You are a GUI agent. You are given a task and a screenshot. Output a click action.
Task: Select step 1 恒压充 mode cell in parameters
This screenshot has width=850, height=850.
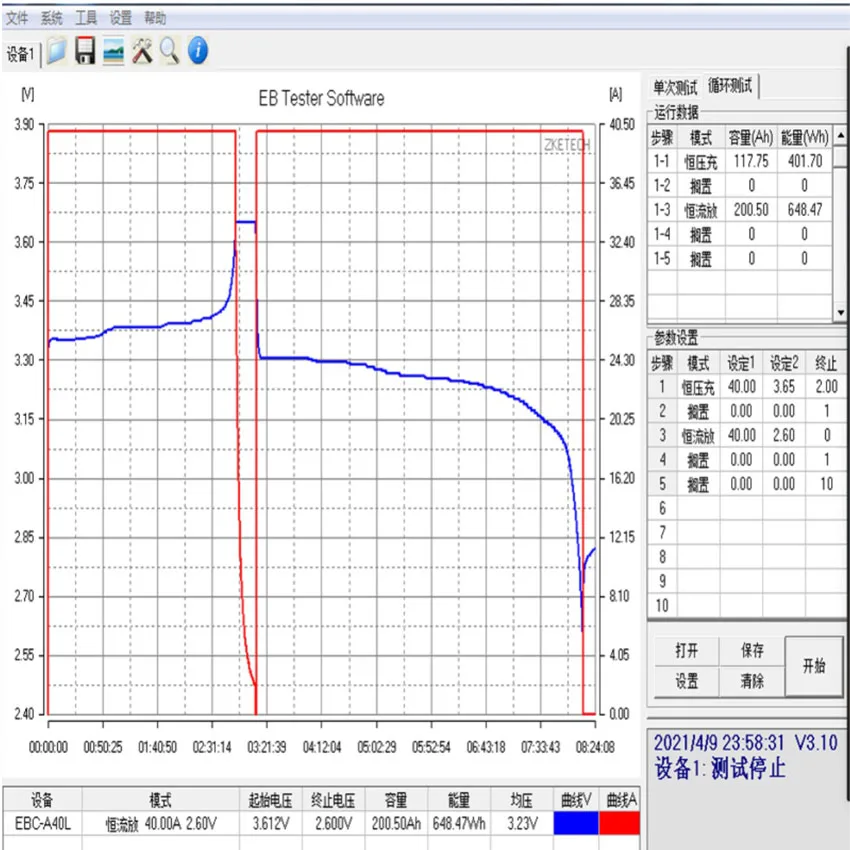(698, 387)
